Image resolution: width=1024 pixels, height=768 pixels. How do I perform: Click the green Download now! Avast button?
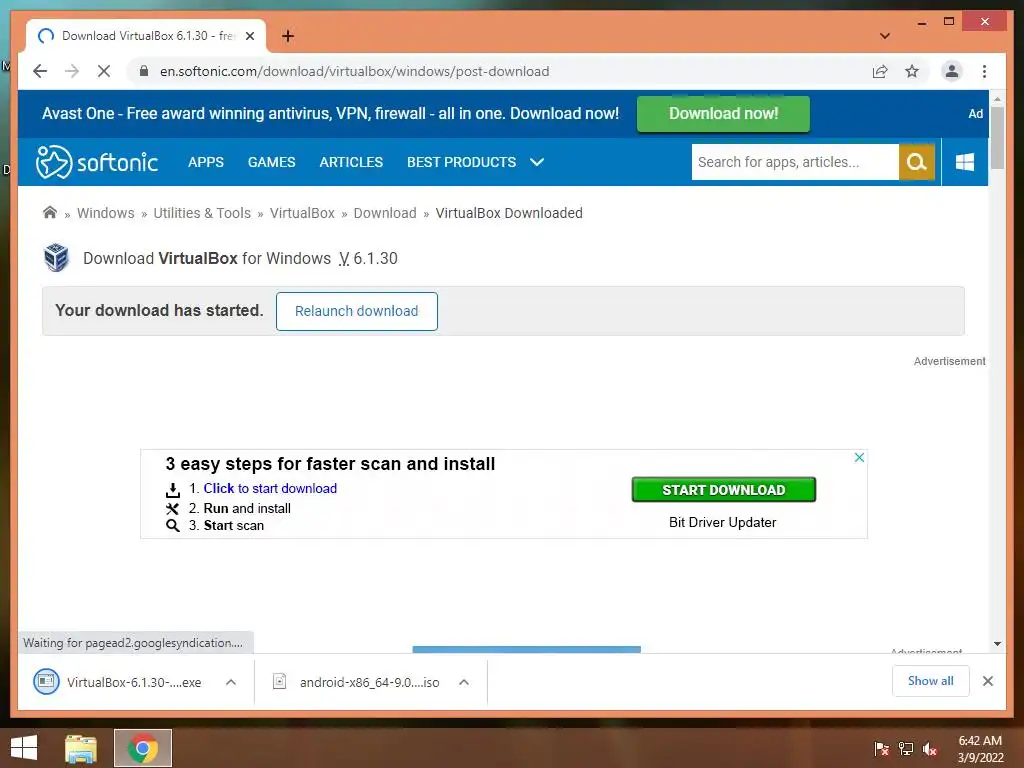[723, 114]
